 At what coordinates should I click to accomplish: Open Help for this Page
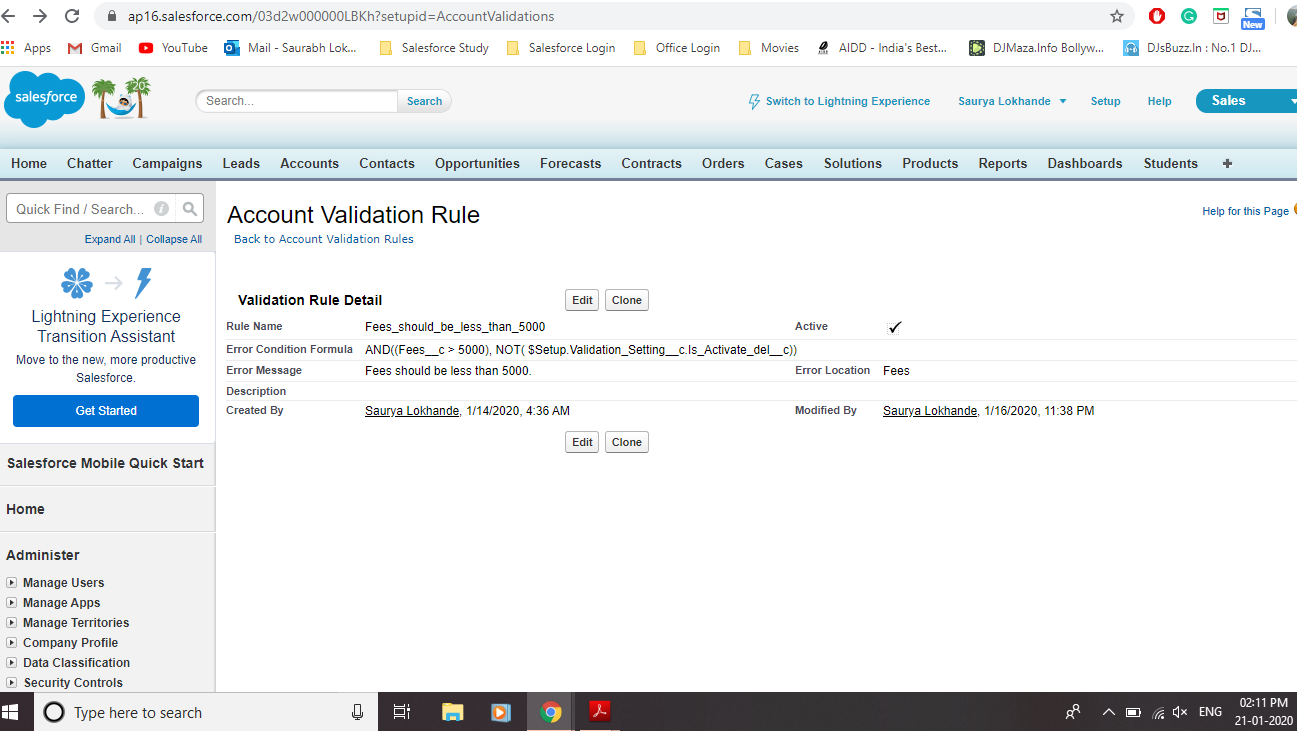[1245, 211]
